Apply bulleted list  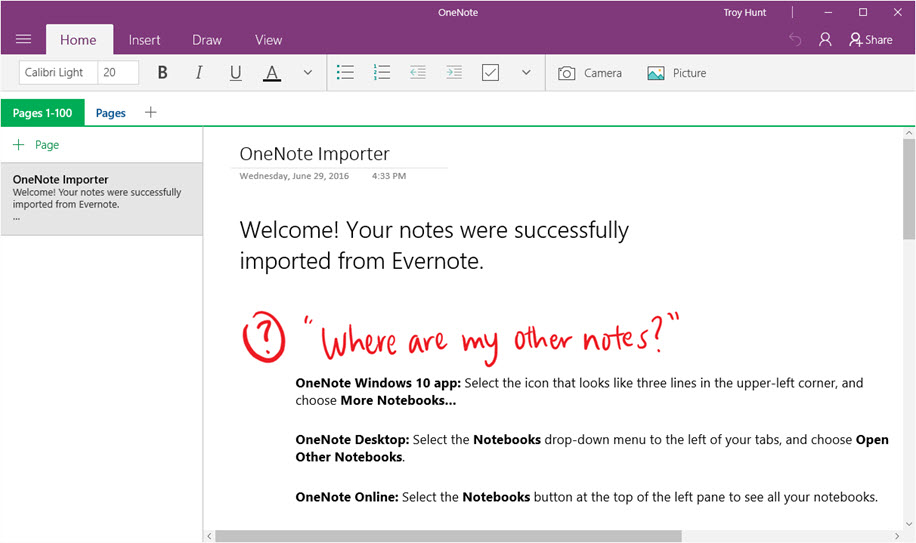pos(345,72)
